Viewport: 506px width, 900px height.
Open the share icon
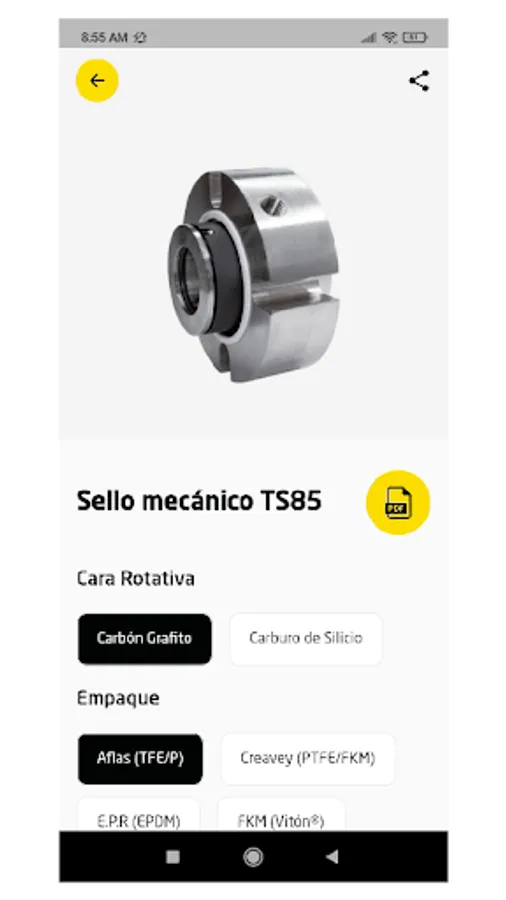tap(419, 81)
